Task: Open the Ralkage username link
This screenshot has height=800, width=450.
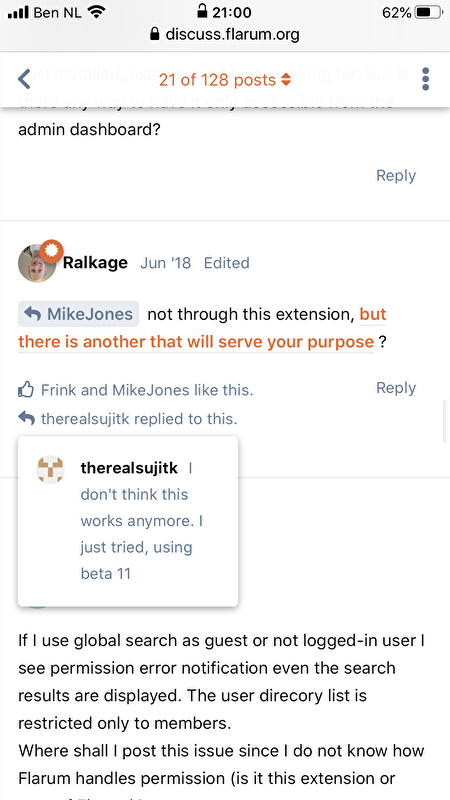Action: pos(95,263)
